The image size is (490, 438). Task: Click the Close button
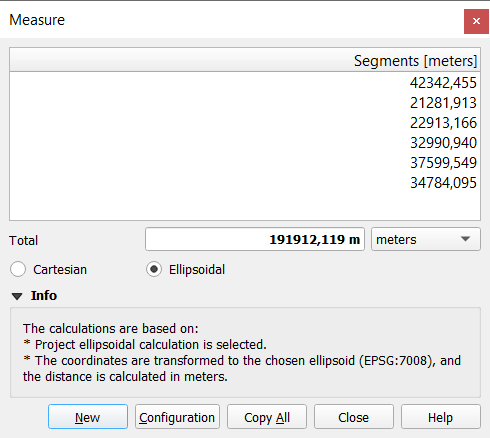[x=354, y=417]
